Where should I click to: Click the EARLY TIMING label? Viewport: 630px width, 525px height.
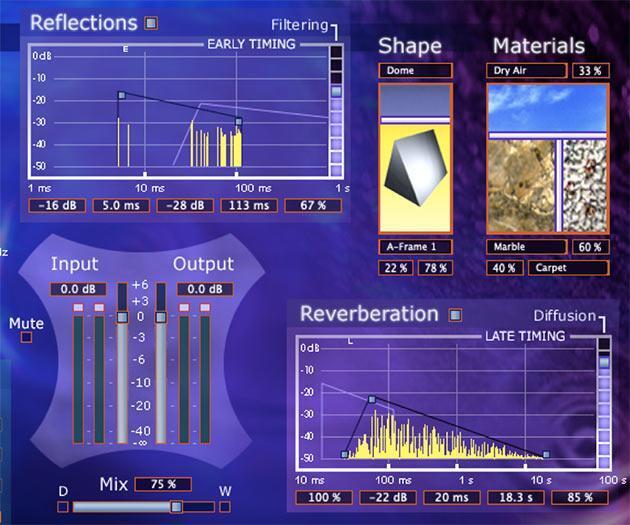point(252,44)
